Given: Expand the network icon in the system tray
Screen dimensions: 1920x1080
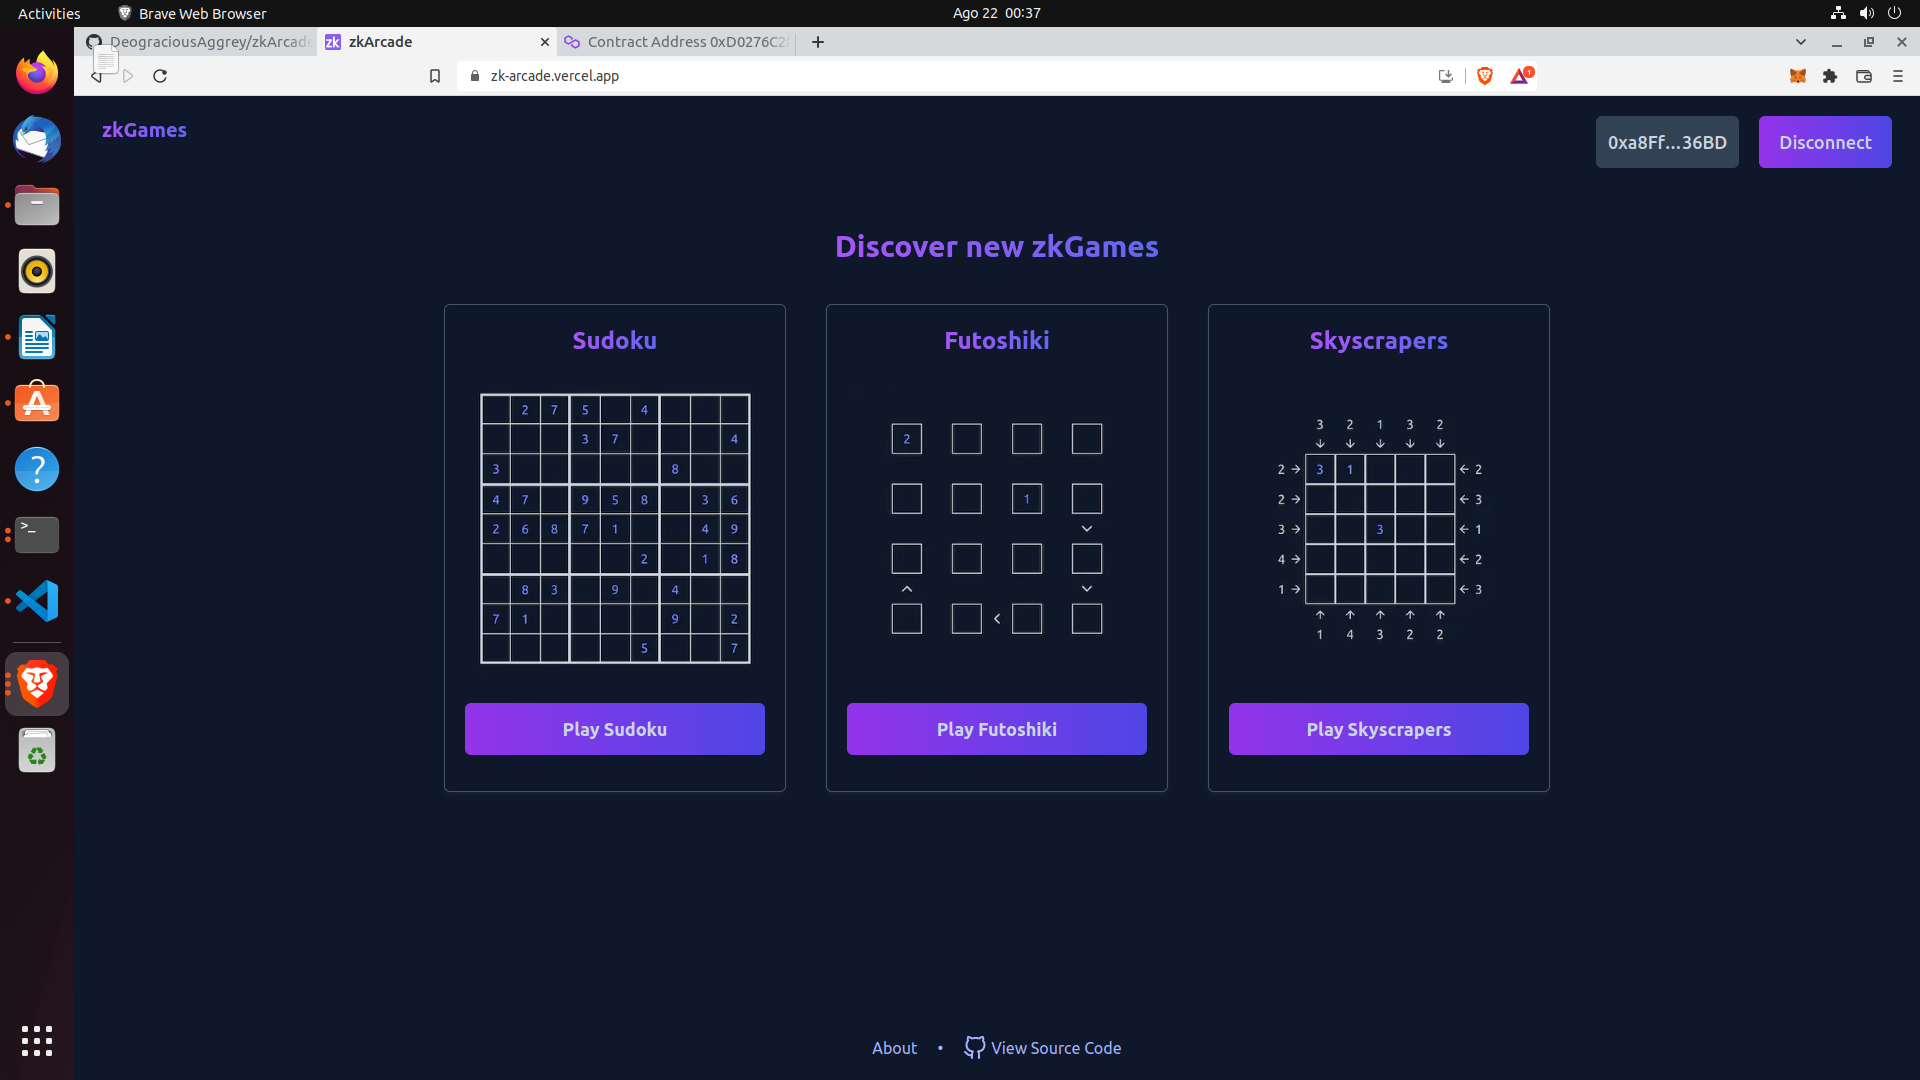Looking at the screenshot, I should tap(1837, 13).
